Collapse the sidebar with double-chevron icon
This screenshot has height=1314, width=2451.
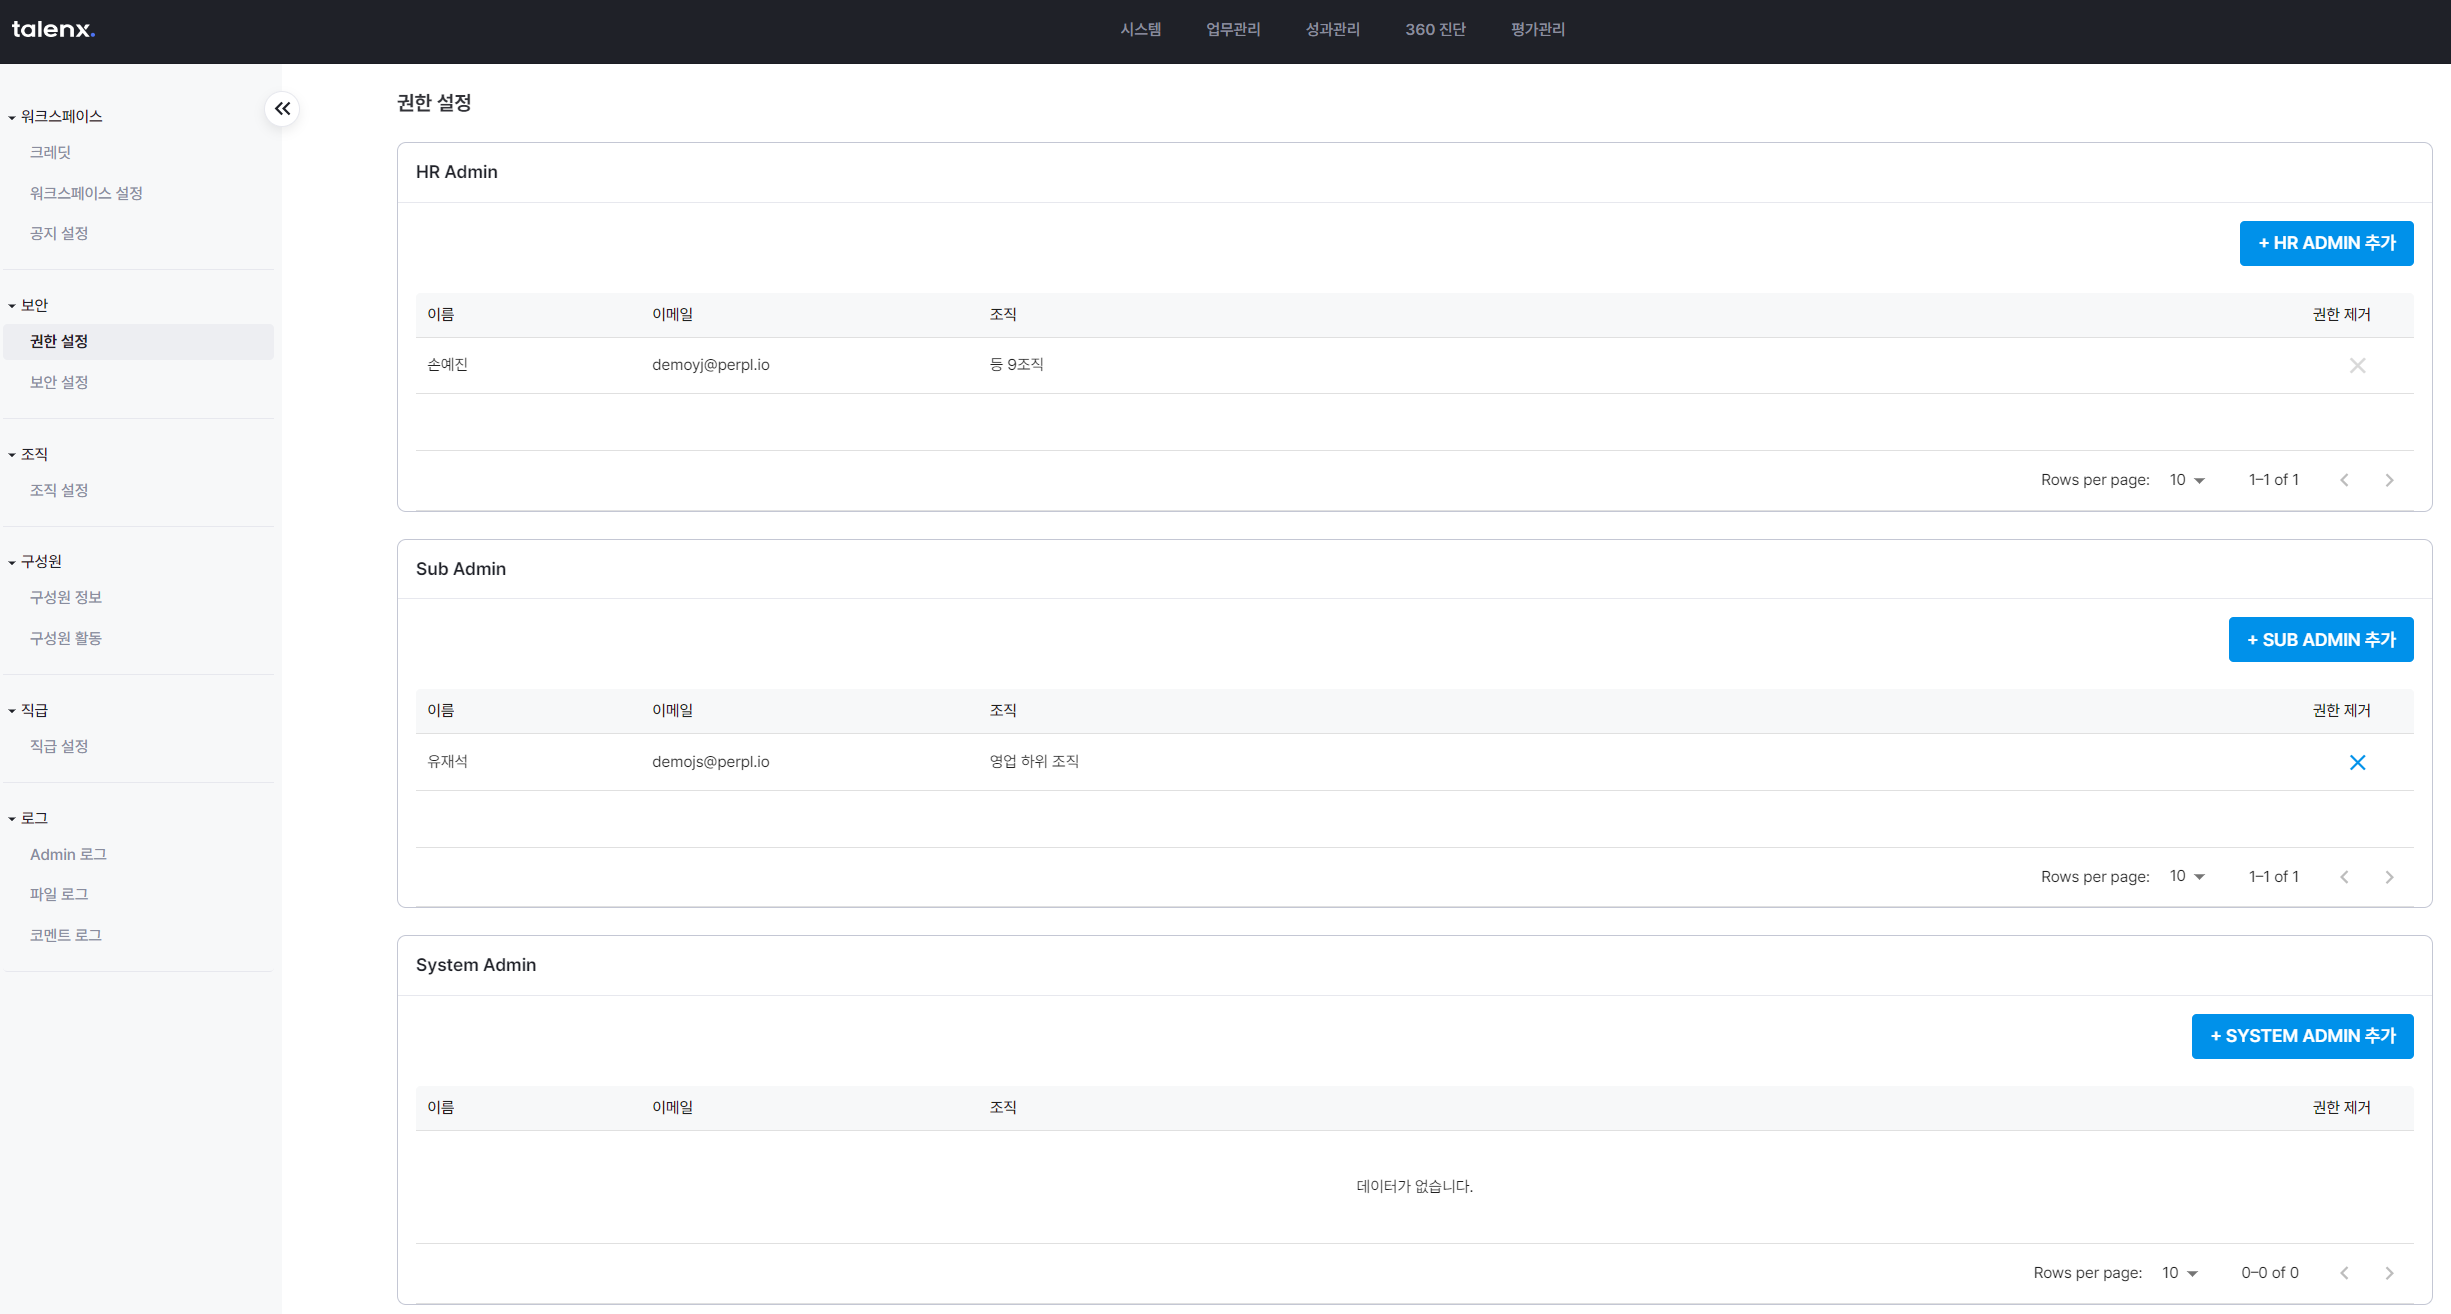(x=283, y=108)
